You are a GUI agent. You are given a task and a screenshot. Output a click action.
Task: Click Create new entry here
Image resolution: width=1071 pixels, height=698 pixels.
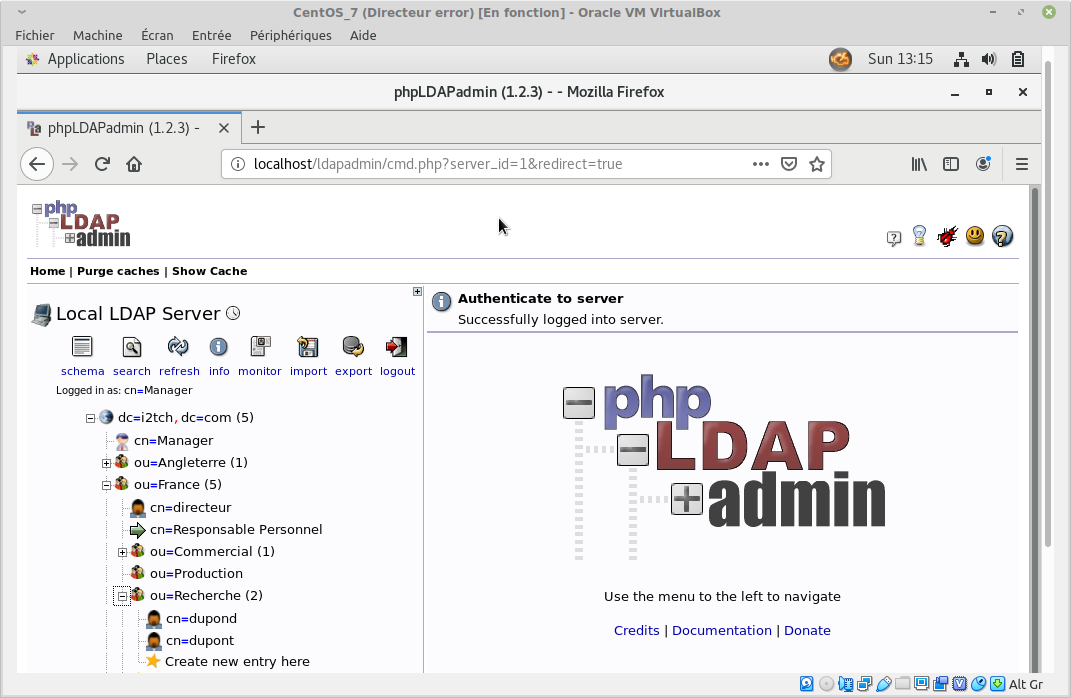[237, 661]
